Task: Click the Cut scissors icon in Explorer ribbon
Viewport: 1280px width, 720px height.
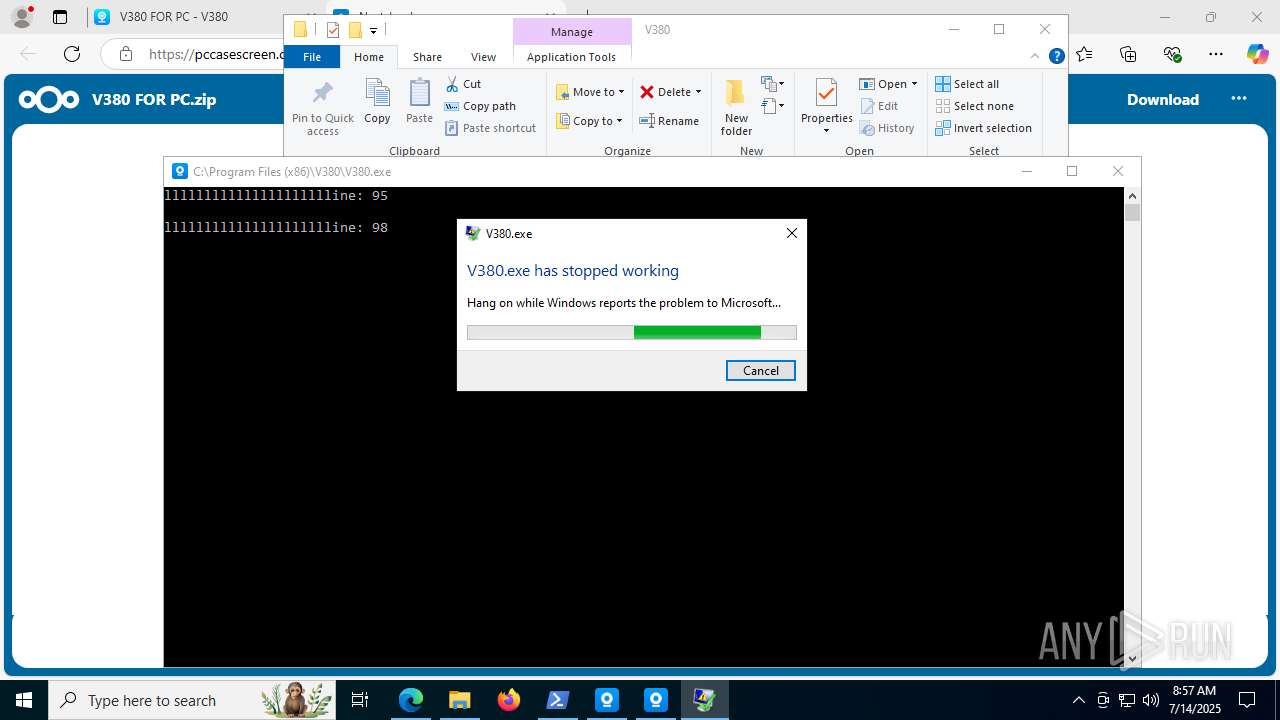Action: coord(452,84)
